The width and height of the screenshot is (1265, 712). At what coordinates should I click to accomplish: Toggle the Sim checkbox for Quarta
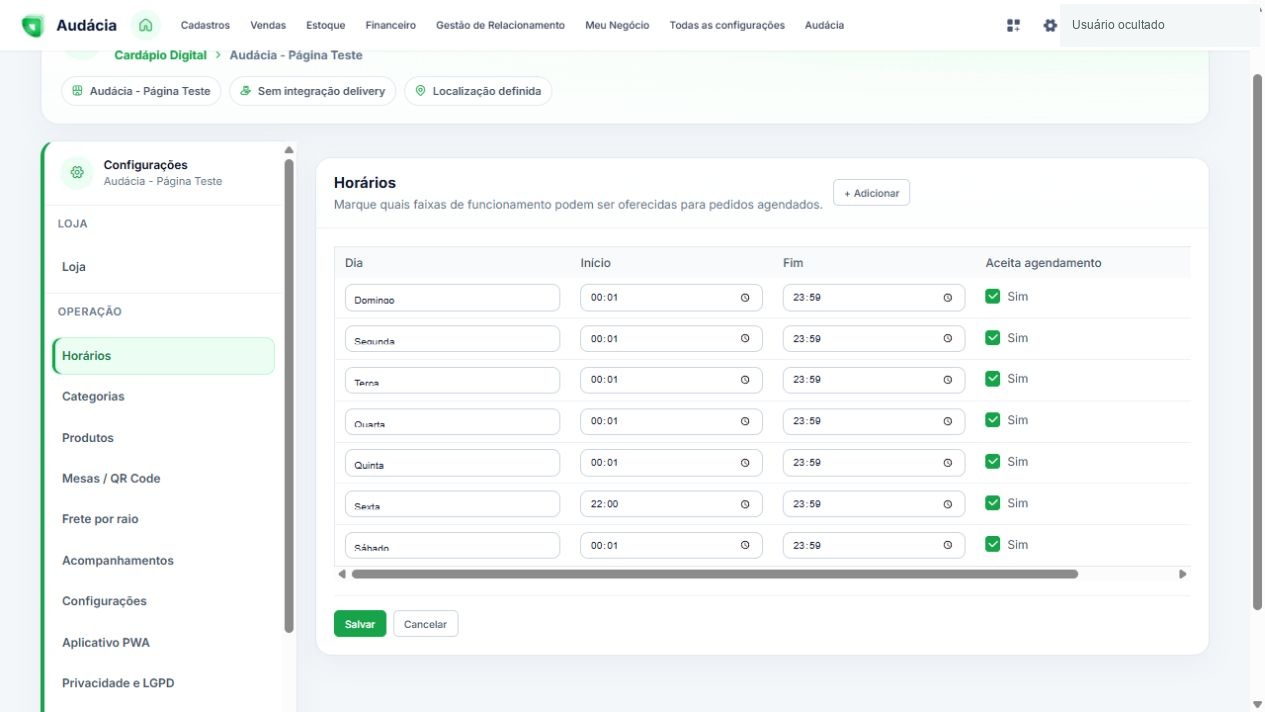(992, 420)
